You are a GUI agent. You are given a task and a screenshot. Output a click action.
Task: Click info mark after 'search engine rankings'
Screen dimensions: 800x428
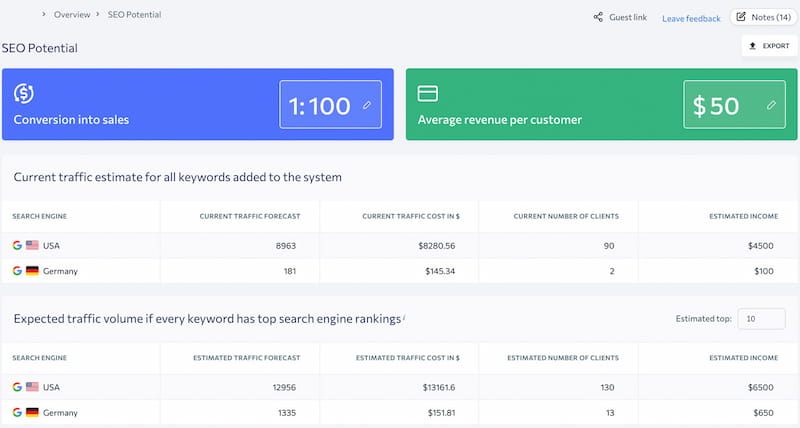[x=404, y=317]
